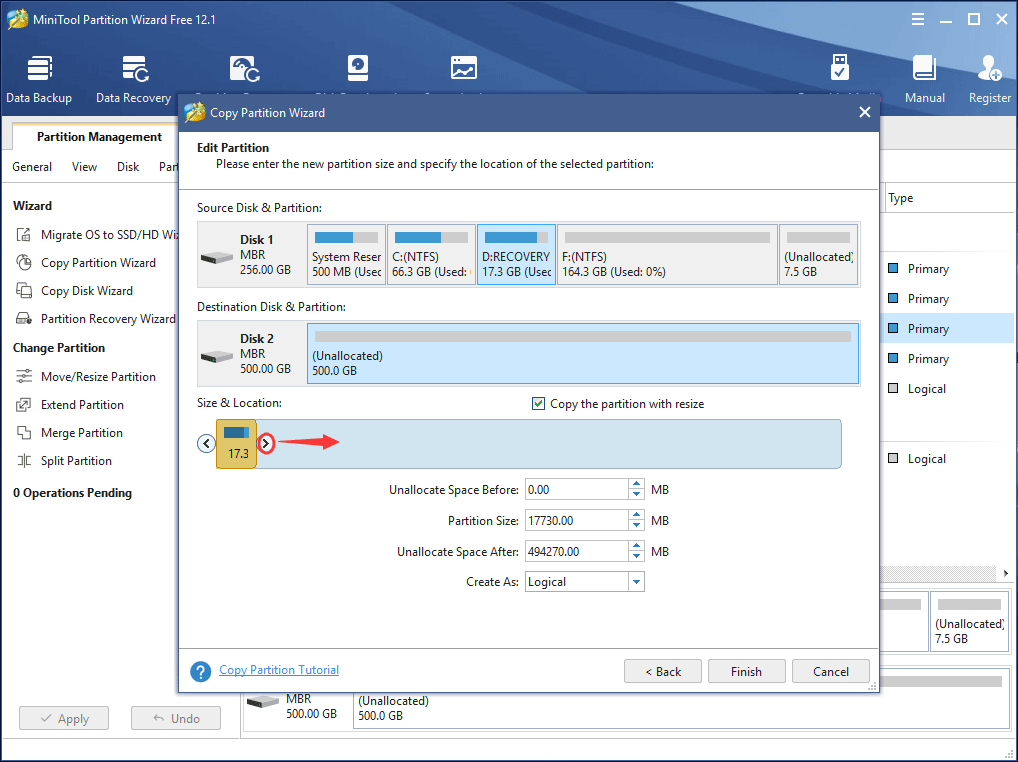Decrease Unallocate Space After value
This screenshot has height=762, width=1018.
click(636, 556)
